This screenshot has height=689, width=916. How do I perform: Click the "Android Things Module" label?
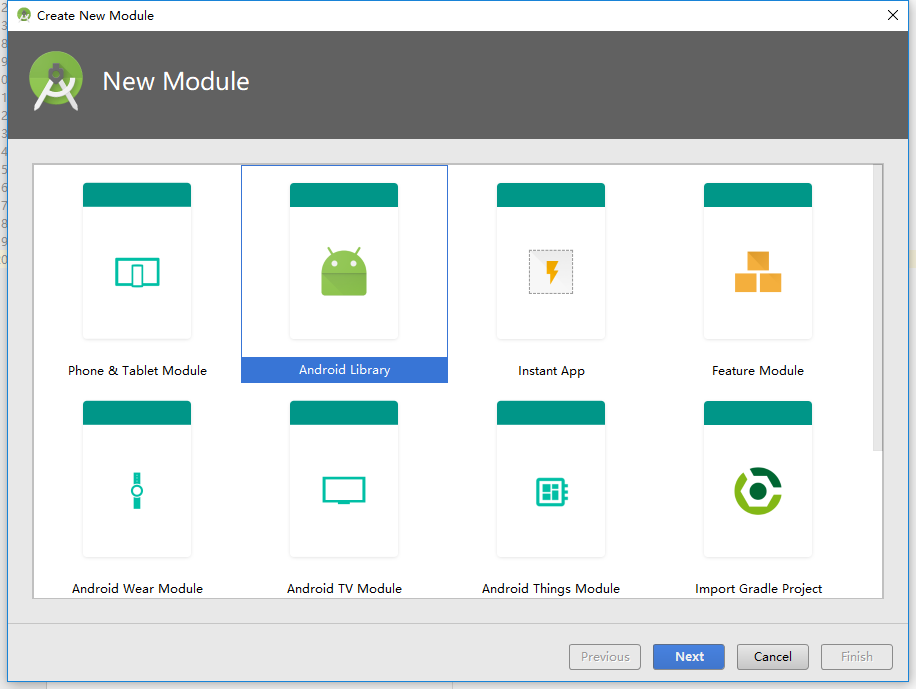click(551, 589)
